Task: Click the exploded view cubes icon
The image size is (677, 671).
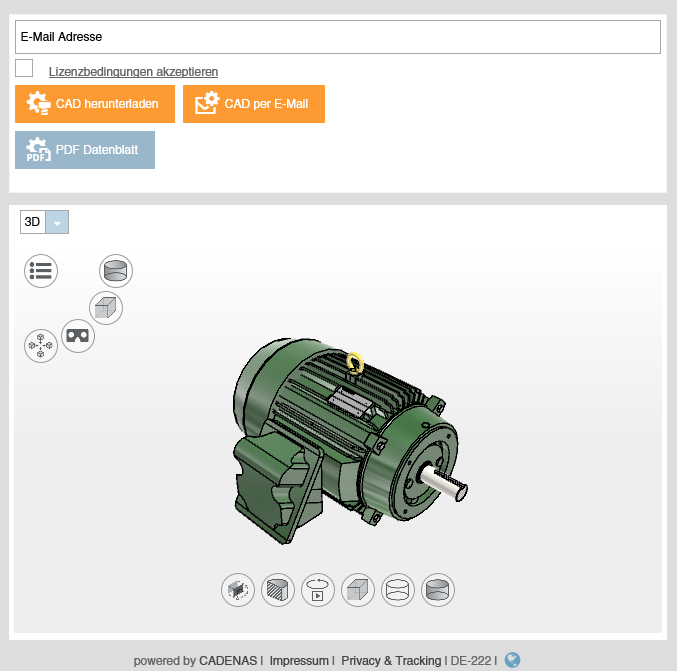Action: [41, 346]
